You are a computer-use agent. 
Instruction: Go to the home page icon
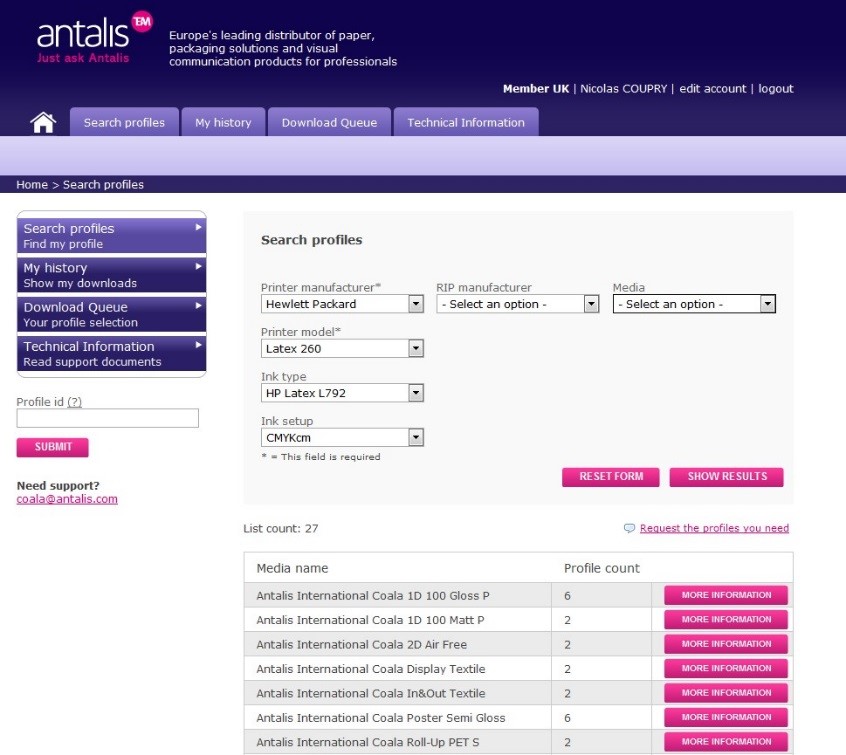click(43, 123)
